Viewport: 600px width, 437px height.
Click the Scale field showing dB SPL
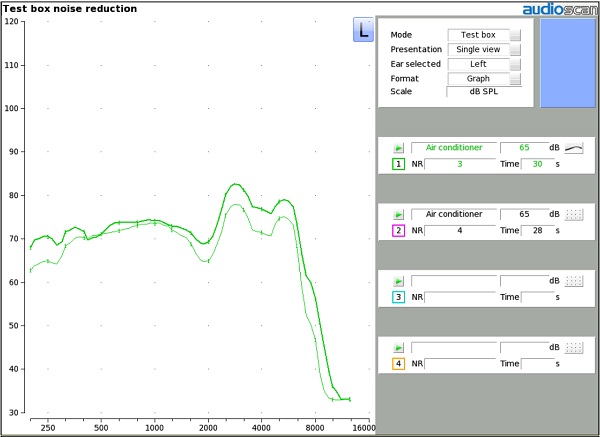point(484,92)
